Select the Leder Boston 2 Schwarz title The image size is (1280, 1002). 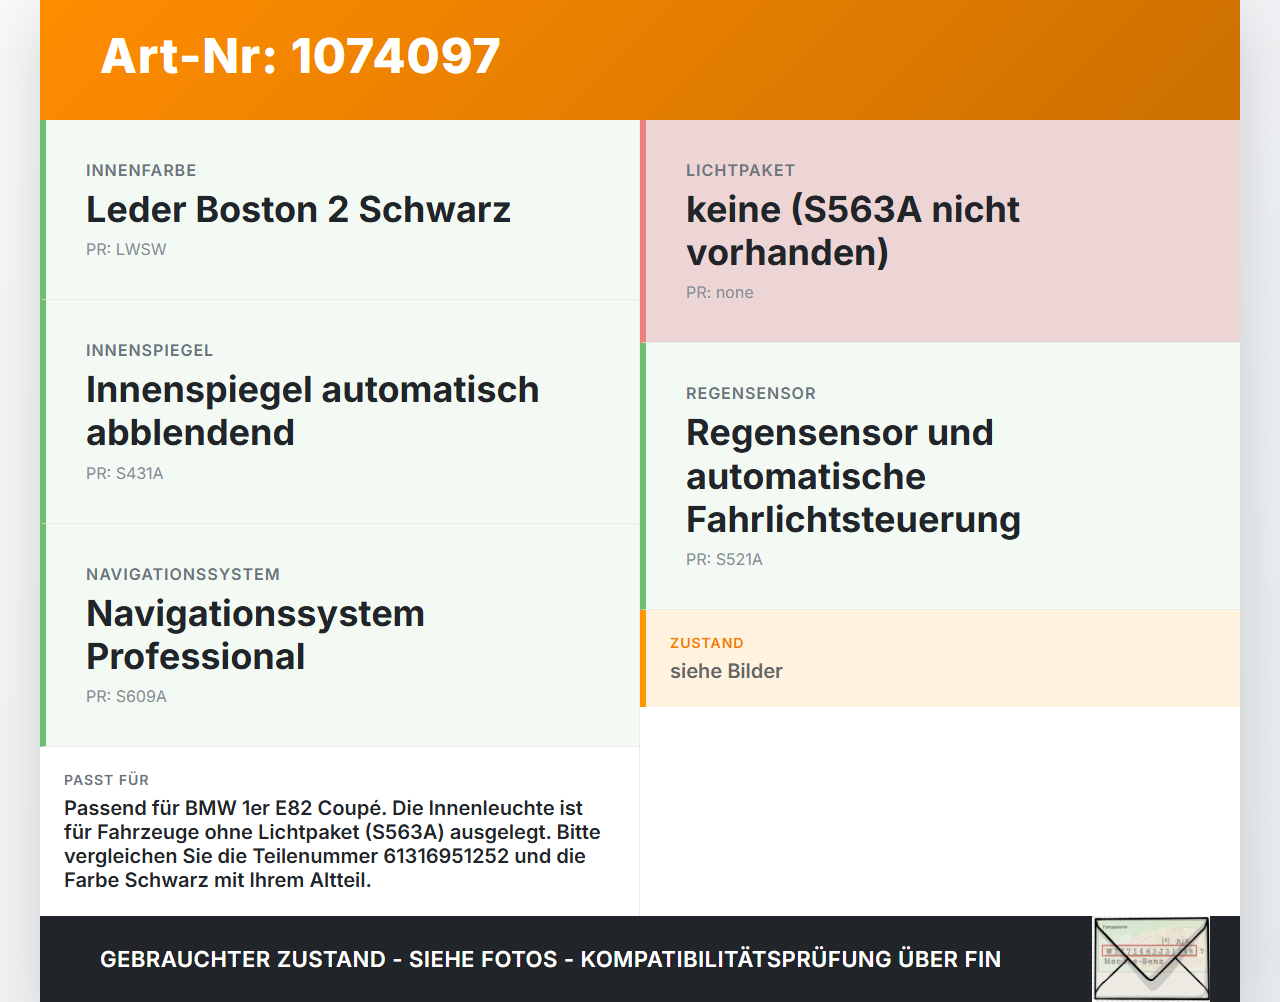tap(298, 210)
